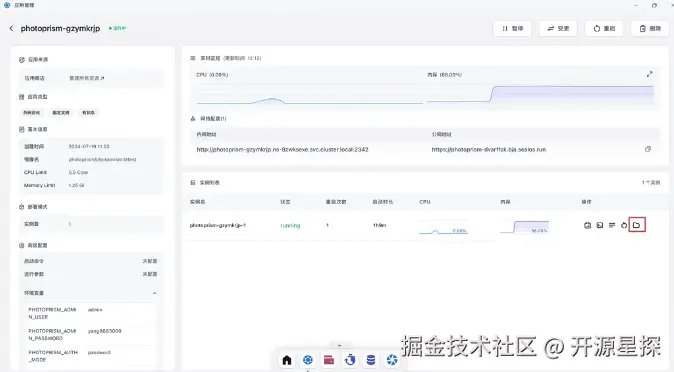The width and height of the screenshot is (674, 372).
Task: Click the deployment mode section icon
Action: (x=21, y=207)
